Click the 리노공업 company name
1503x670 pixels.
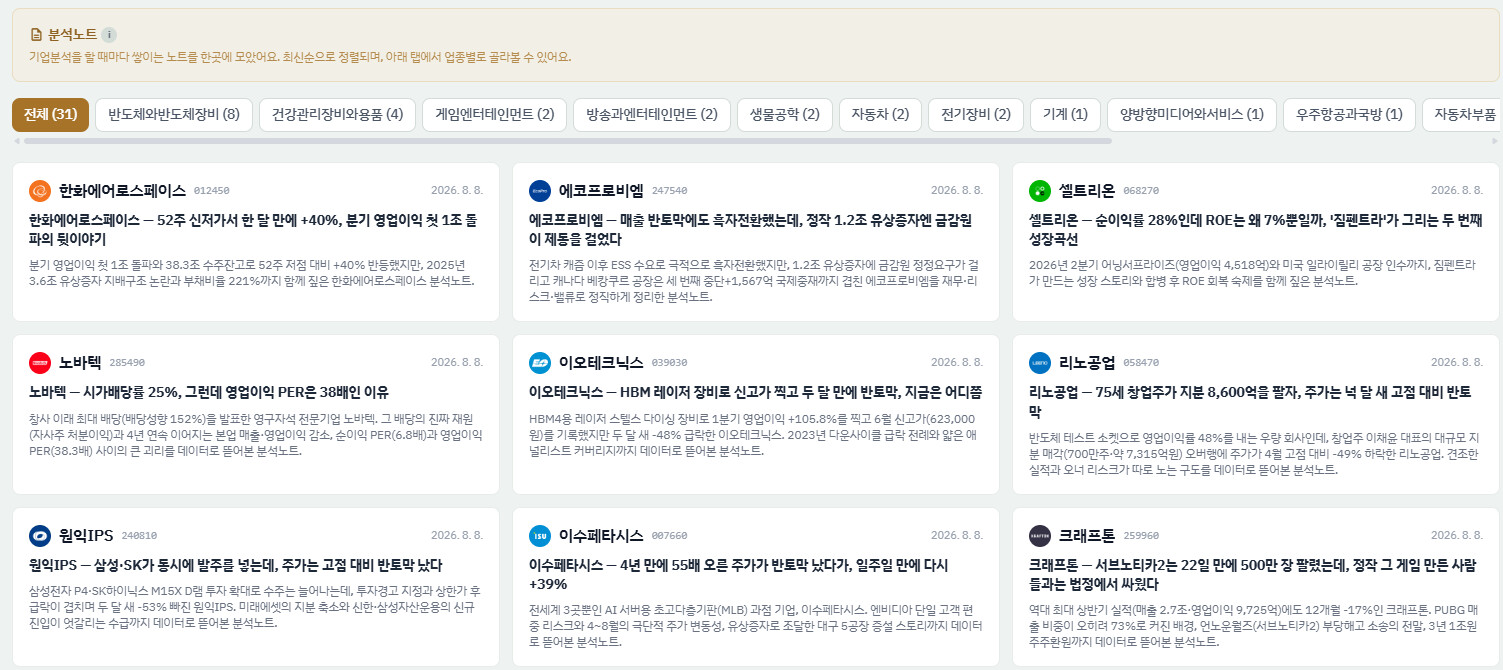[x=1087, y=363]
